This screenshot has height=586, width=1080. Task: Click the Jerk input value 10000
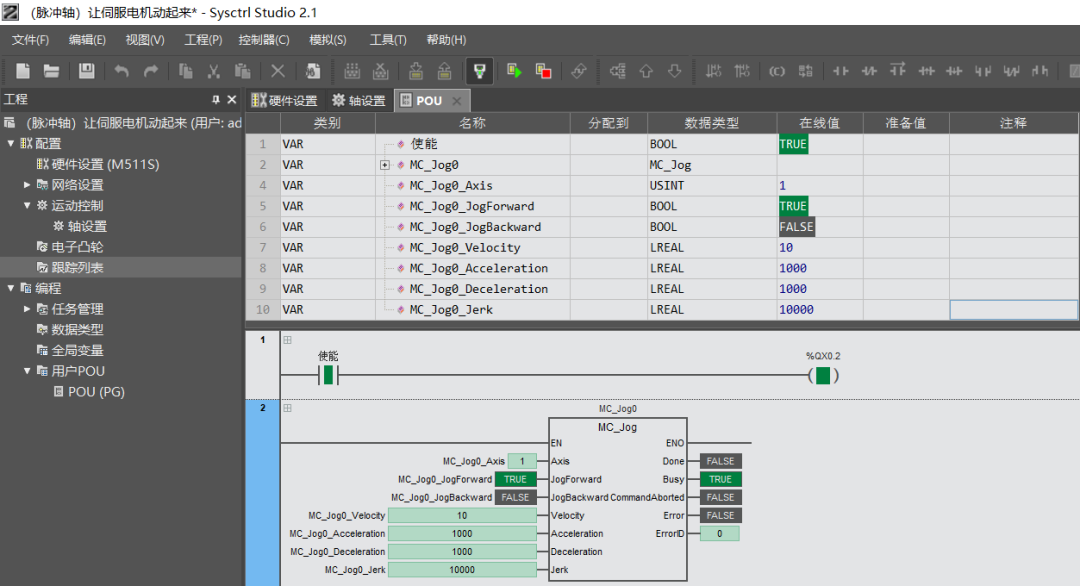(462, 569)
